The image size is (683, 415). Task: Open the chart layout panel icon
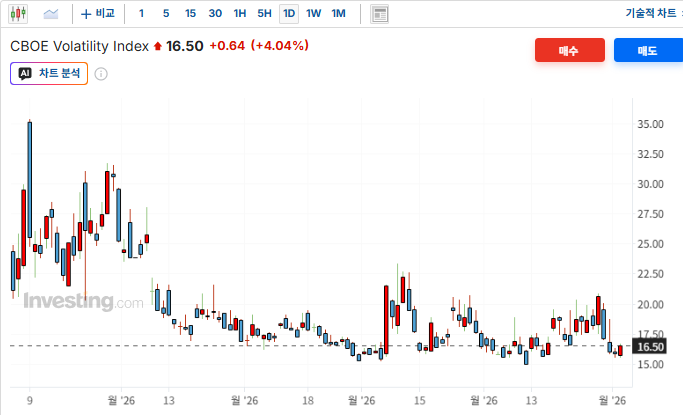tap(379, 14)
